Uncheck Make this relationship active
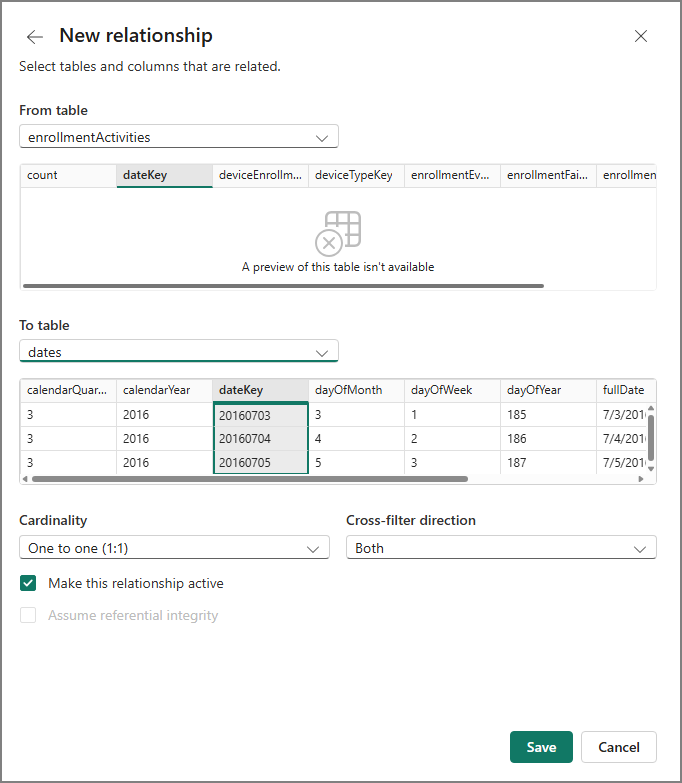The image size is (682, 783). coord(28,583)
